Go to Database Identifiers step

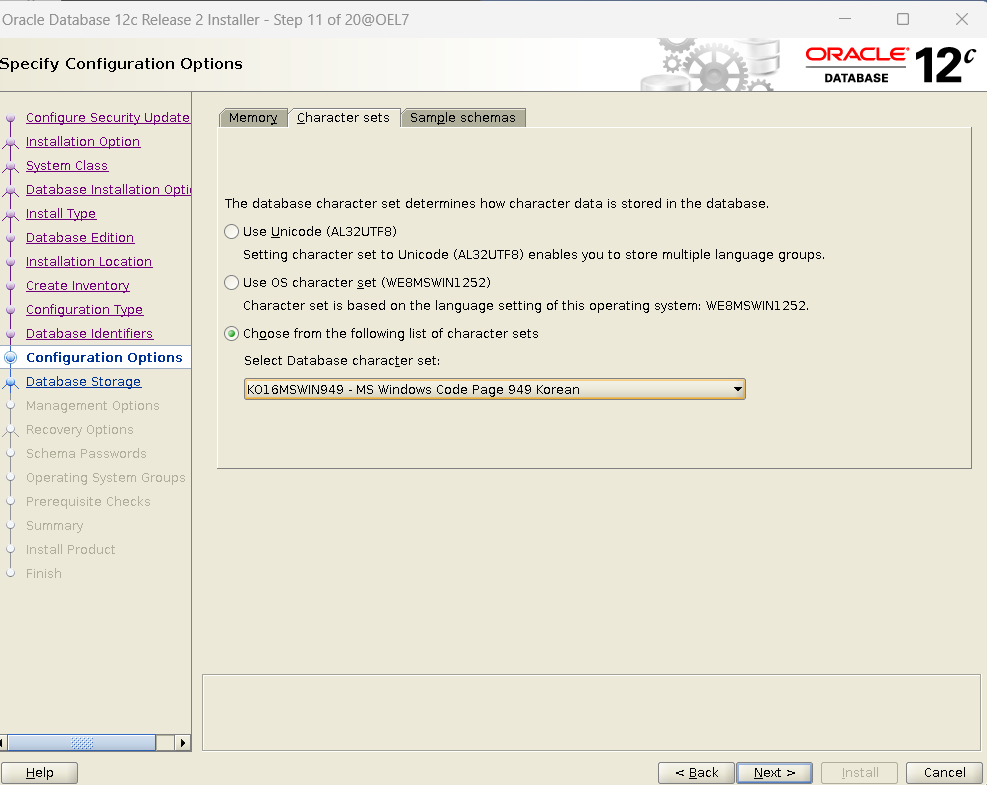coord(89,333)
